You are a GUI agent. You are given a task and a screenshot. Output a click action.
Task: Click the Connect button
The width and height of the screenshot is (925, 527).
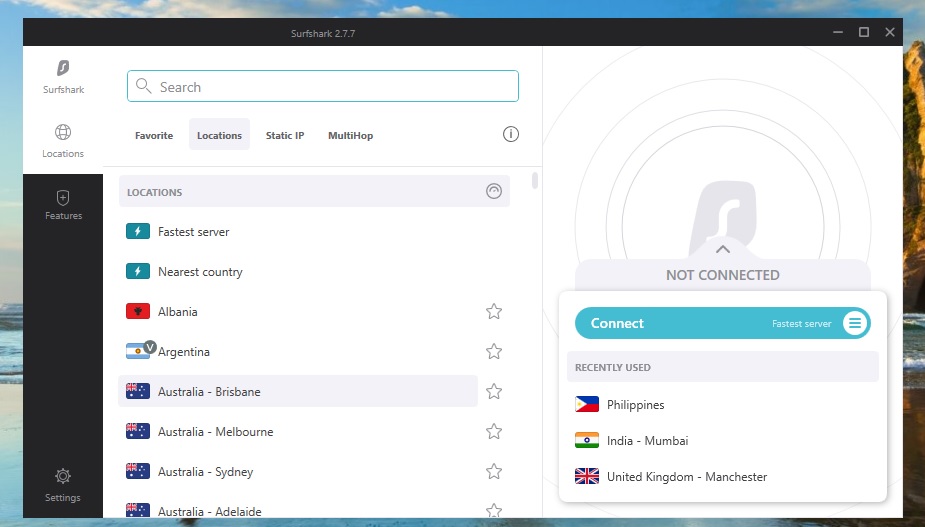pyautogui.click(x=723, y=323)
